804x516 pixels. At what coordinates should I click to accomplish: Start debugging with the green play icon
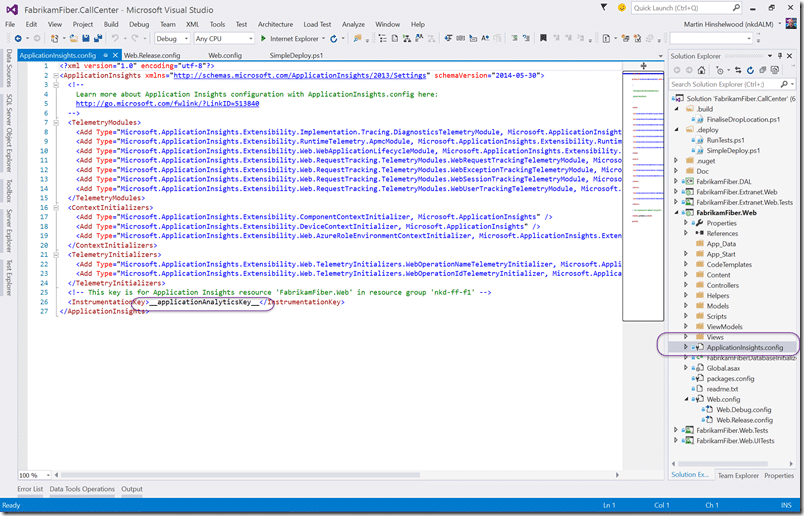(263, 38)
